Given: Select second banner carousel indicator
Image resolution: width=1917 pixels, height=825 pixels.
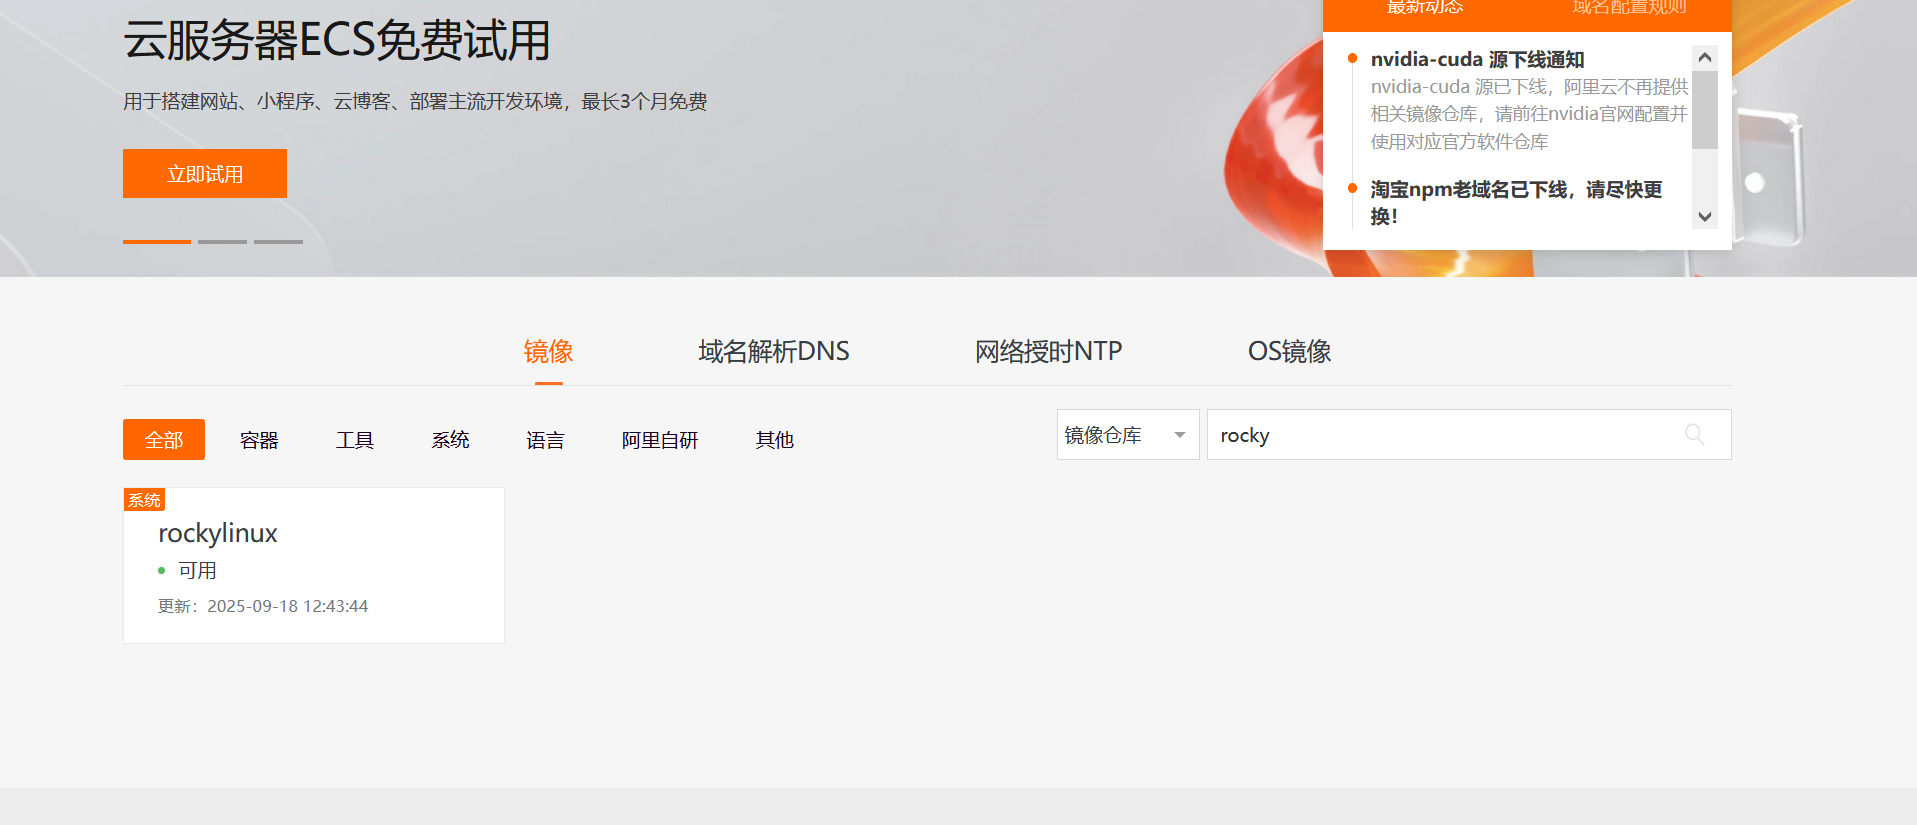Looking at the screenshot, I should (x=222, y=242).
